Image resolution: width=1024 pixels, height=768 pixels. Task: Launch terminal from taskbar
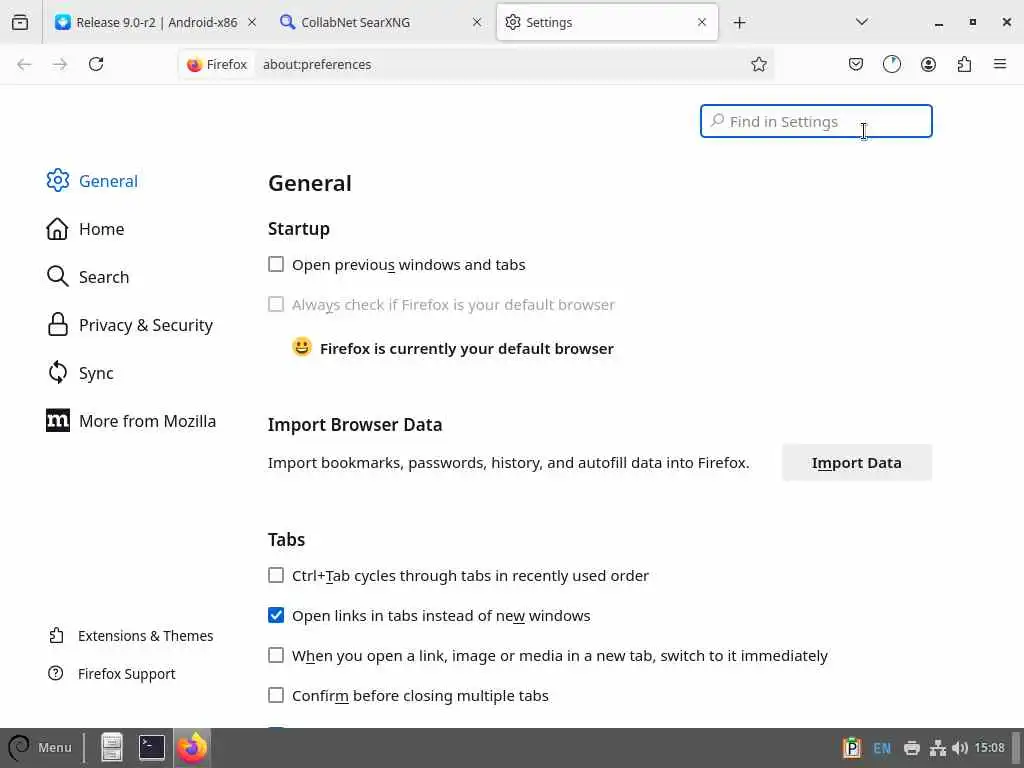[152, 748]
